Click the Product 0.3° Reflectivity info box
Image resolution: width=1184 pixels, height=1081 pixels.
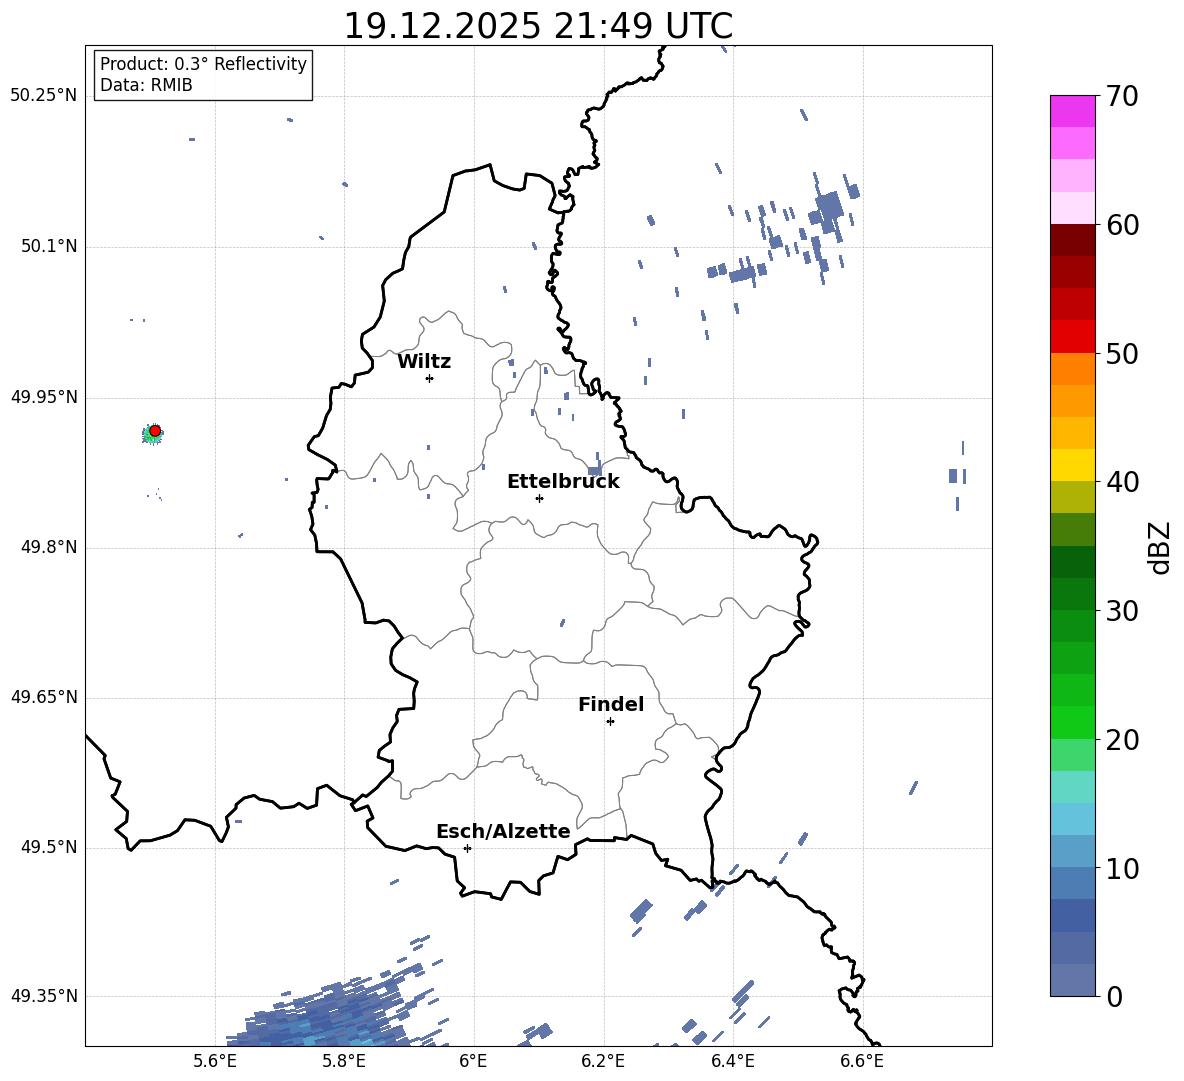click(203, 74)
